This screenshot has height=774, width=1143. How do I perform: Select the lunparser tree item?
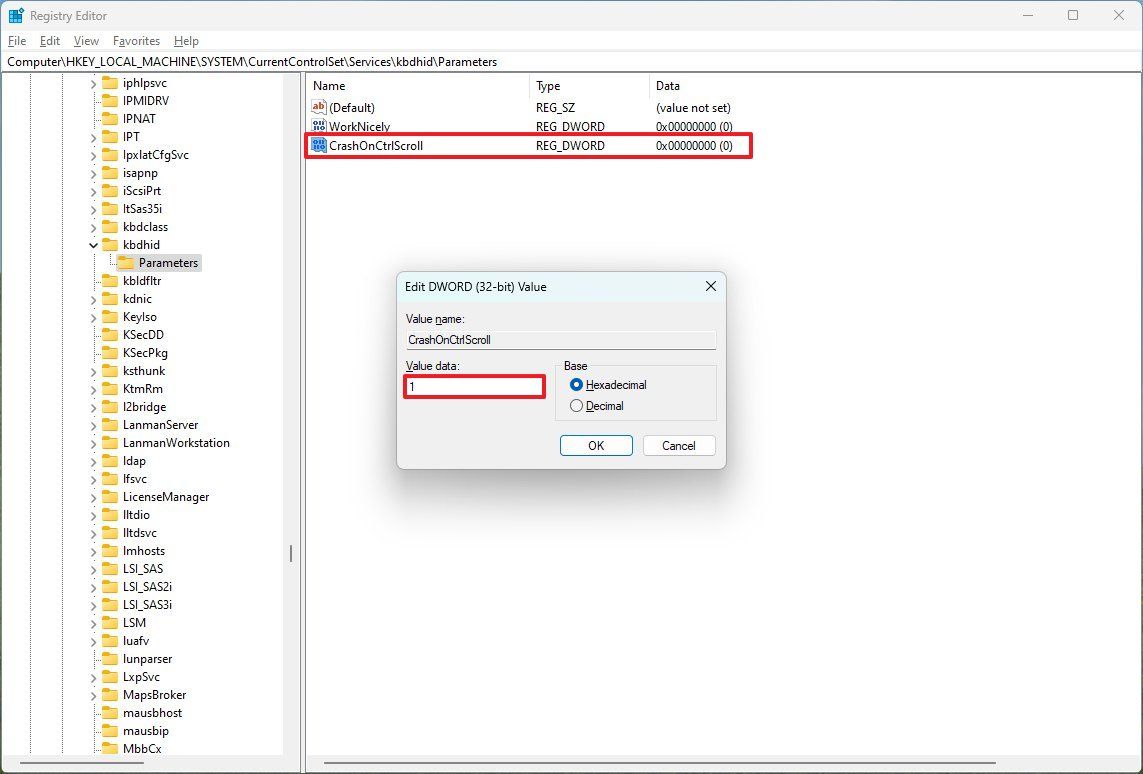[x=147, y=659]
